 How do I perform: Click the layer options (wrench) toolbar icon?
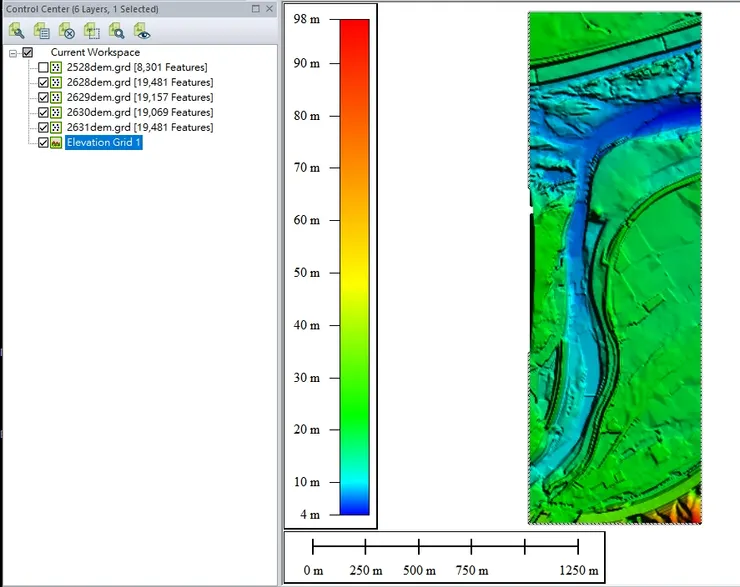pyautogui.click(x=16, y=31)
